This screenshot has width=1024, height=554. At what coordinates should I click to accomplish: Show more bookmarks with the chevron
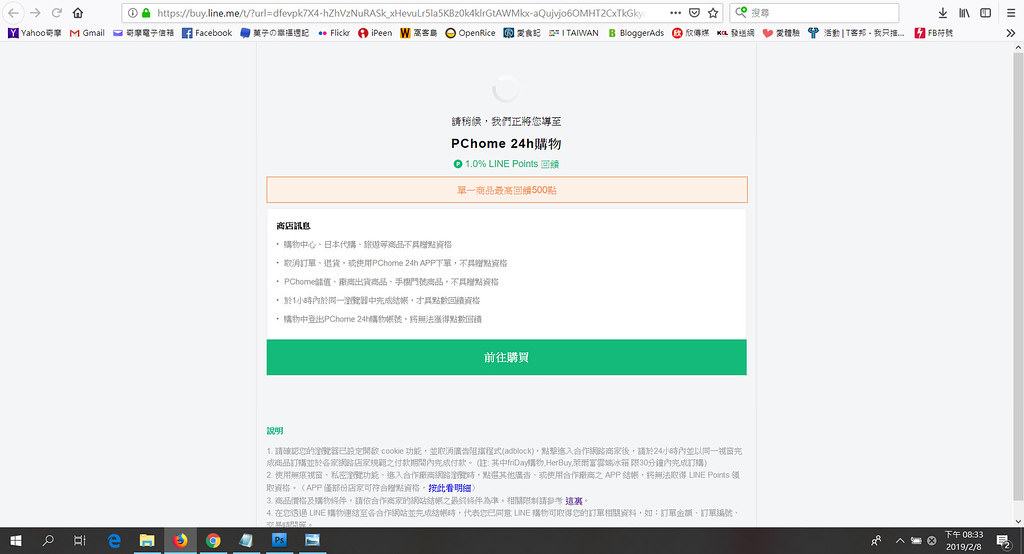(x=1010, y=33)
